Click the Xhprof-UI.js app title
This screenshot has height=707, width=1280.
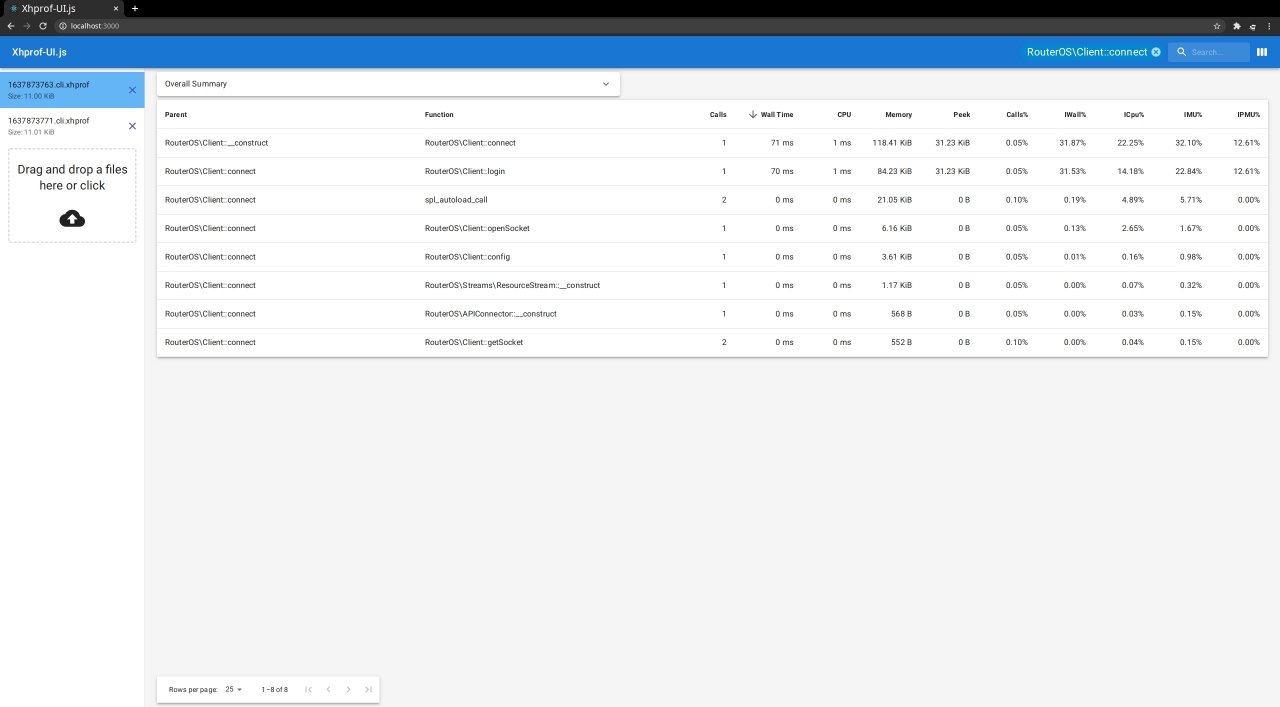[39, 52]
